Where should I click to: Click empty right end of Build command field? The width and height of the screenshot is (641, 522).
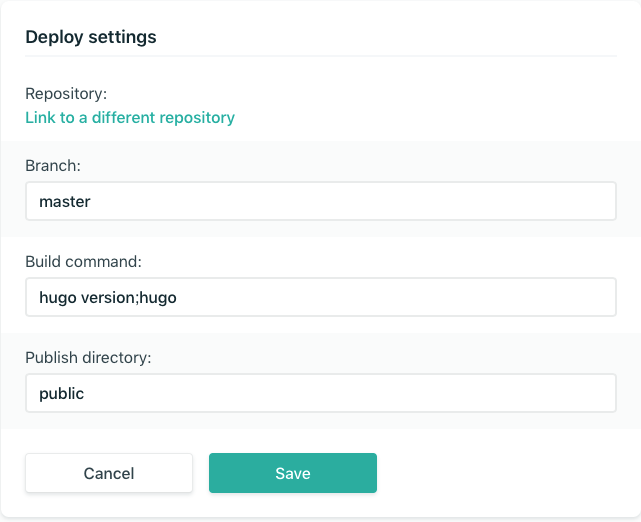coord(560,297)
